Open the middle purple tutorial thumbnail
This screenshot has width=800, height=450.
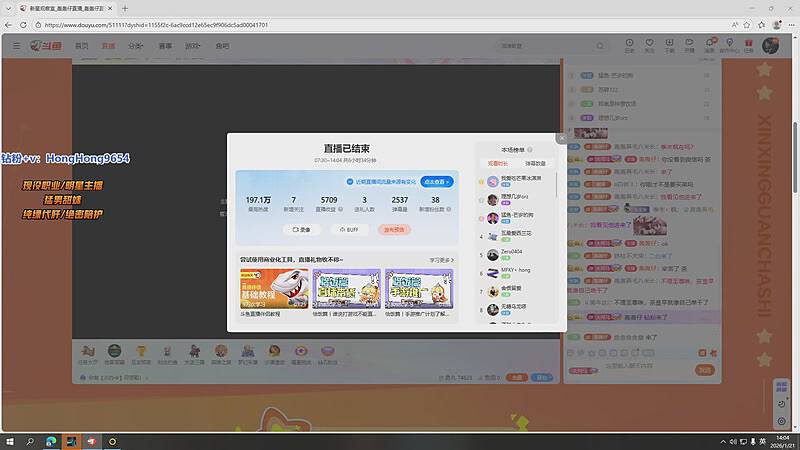point(347,288)
